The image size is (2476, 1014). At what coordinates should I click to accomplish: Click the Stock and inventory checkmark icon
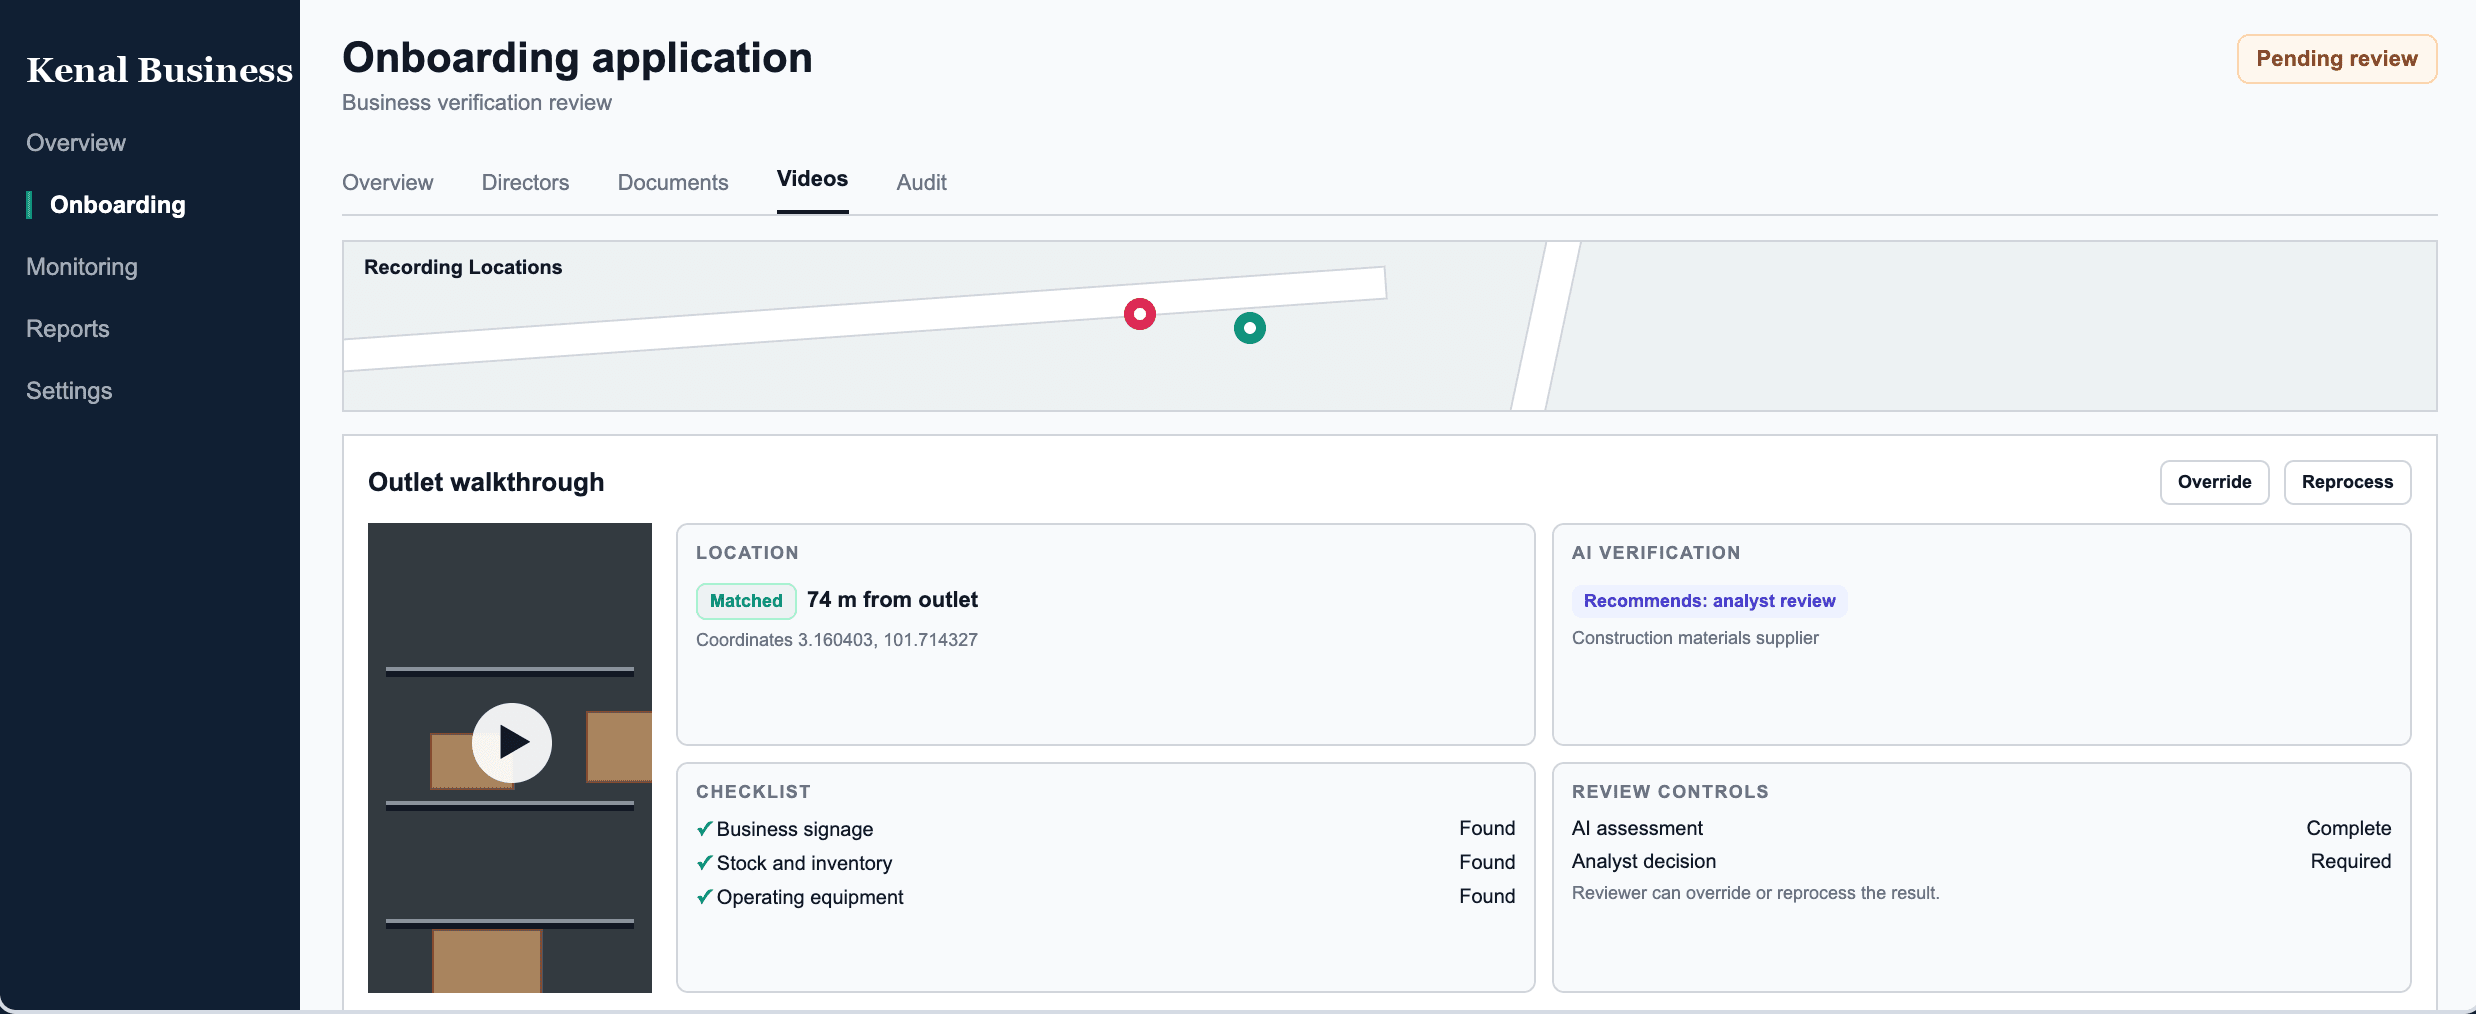[x=705, y=862]
